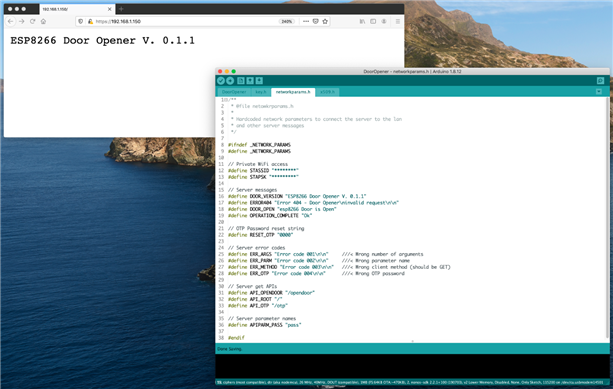Go back in the browser
The width and height of the screenshot is (613, 389).
point(11,22)
